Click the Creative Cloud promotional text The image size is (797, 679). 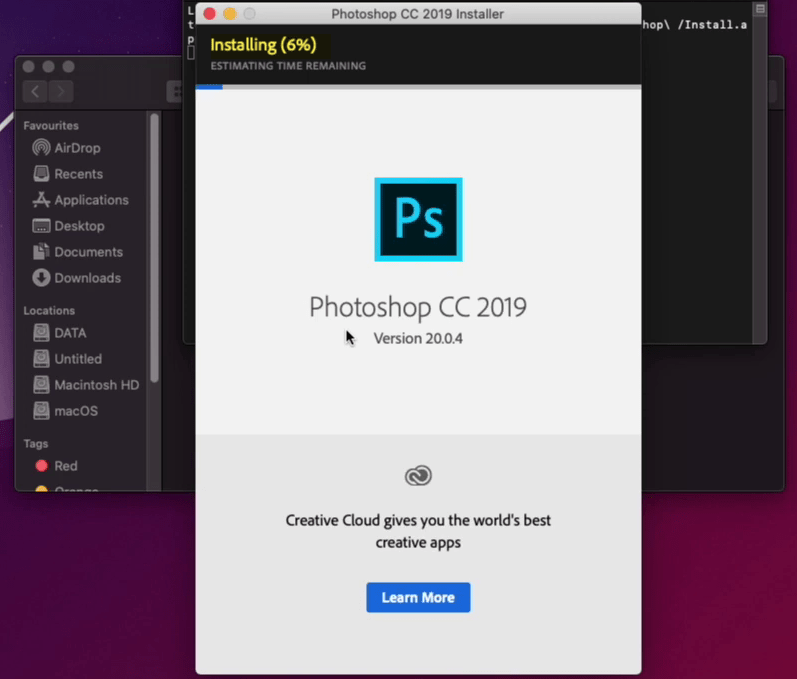click(x=418, y=531)
